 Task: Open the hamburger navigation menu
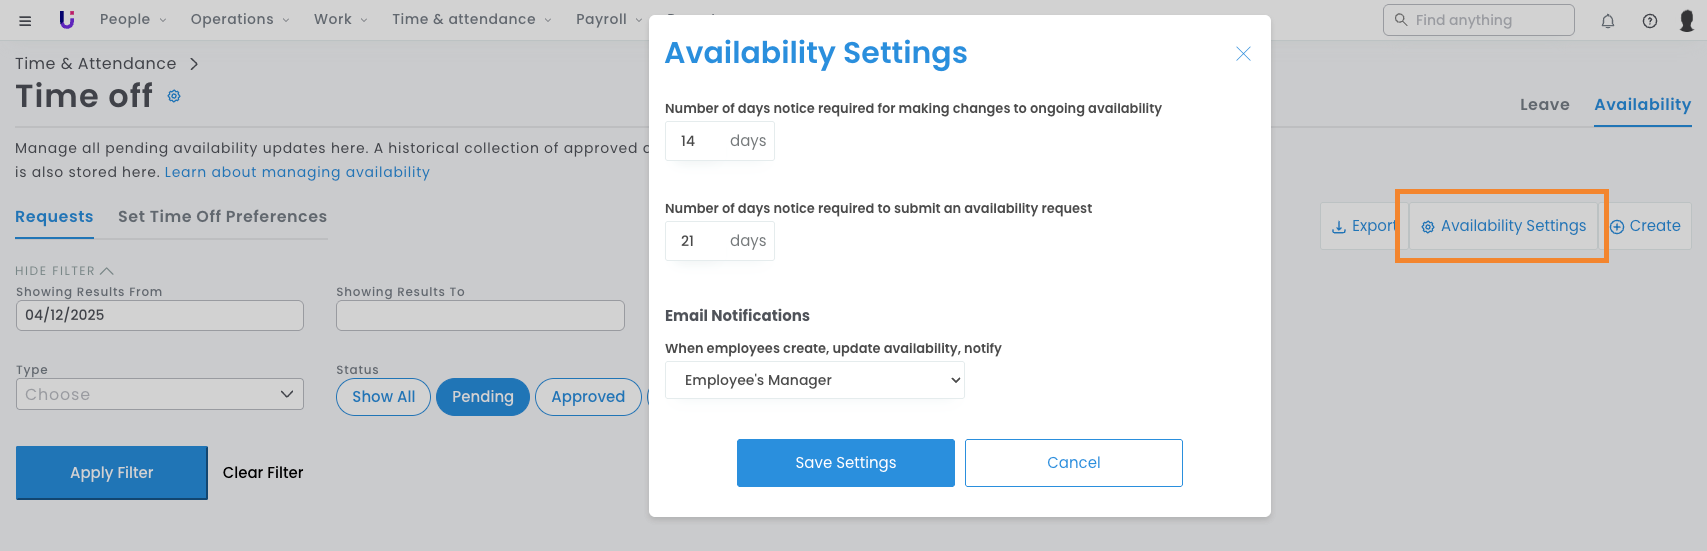click(x=25, y=20)
